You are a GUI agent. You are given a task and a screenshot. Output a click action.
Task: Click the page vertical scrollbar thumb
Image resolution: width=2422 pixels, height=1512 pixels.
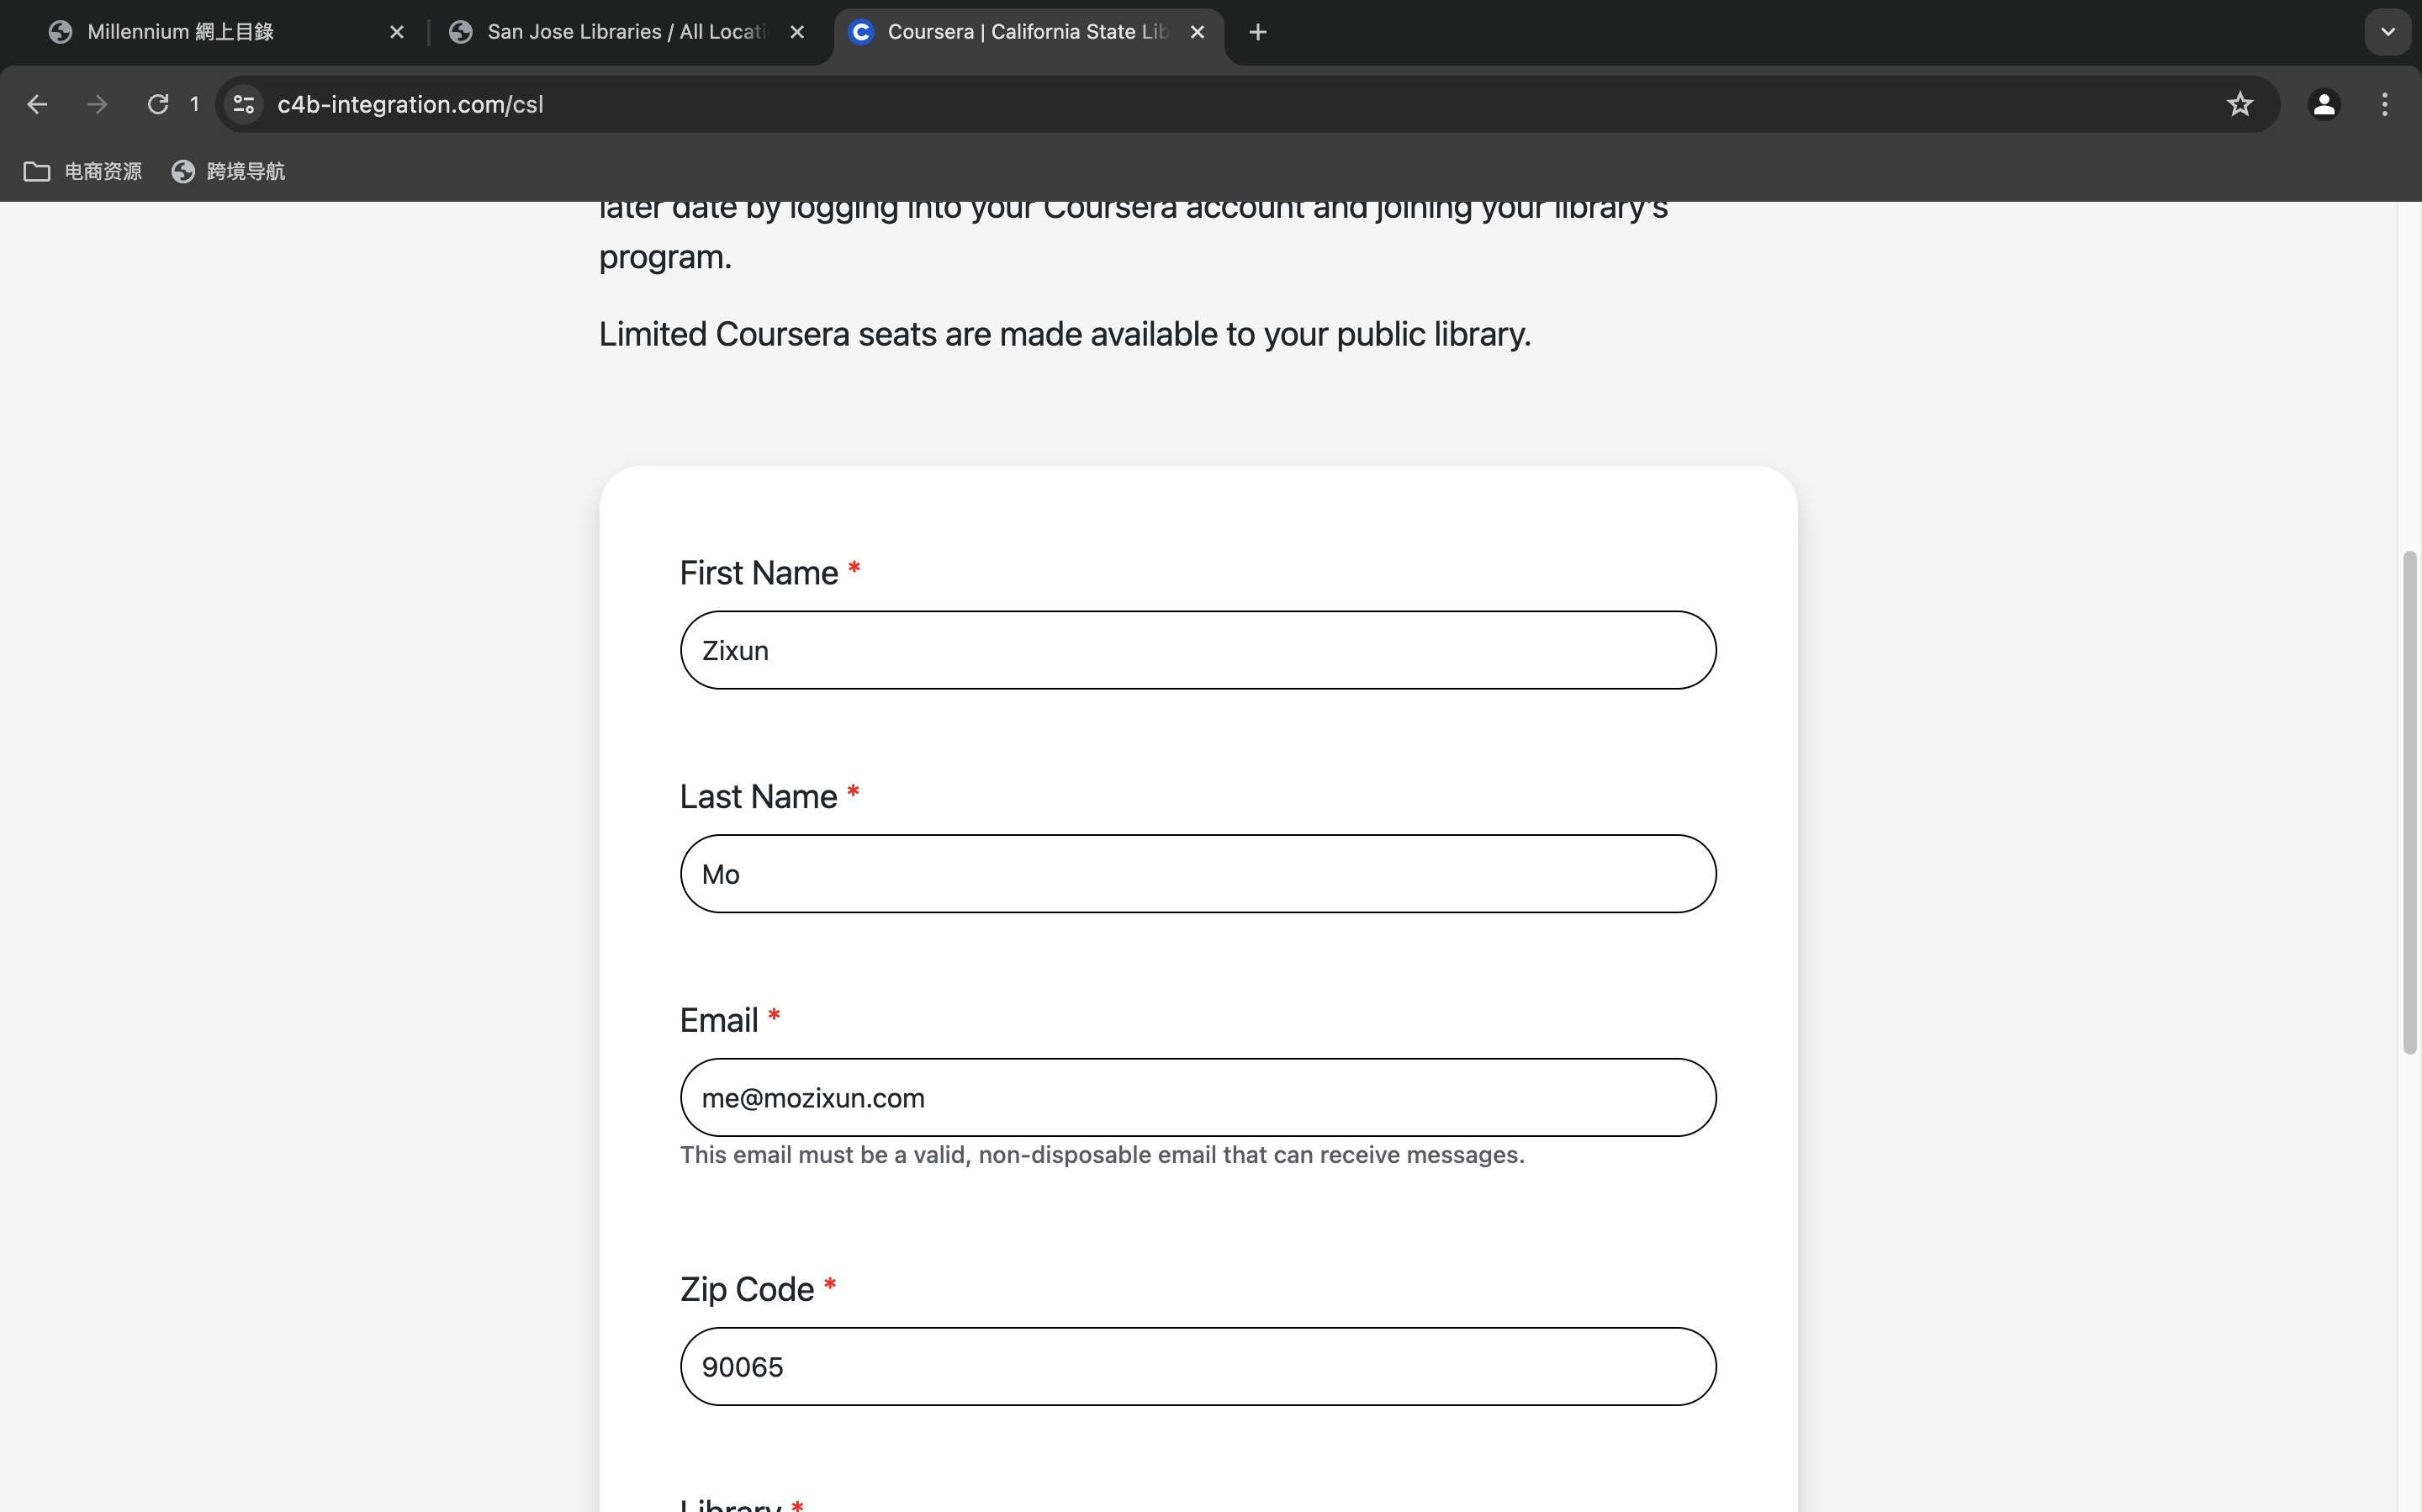click(x=2409, y=802)
